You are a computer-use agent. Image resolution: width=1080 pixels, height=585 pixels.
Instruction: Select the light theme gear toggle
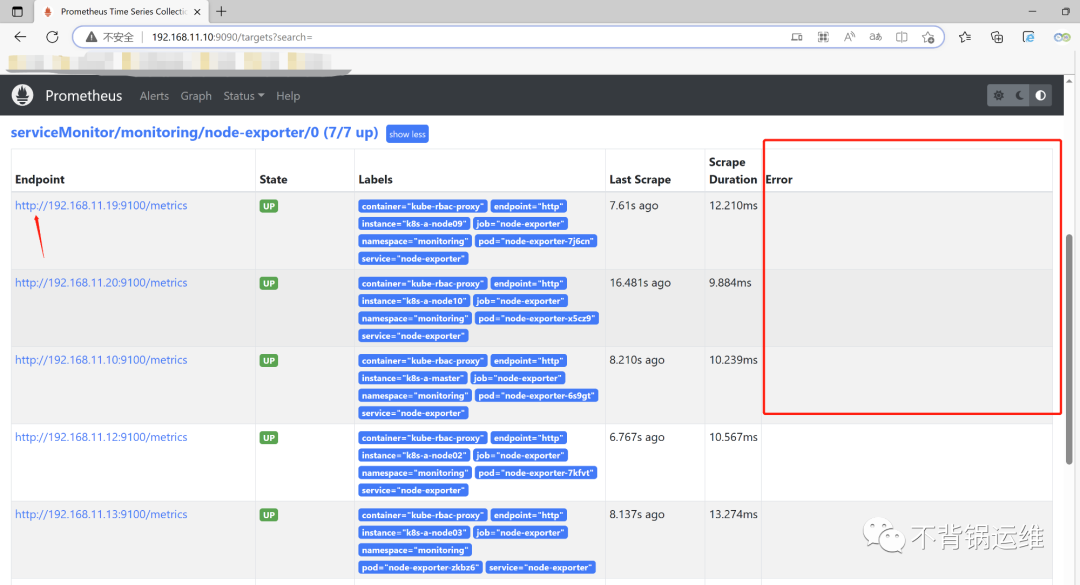tap(999, 96)
